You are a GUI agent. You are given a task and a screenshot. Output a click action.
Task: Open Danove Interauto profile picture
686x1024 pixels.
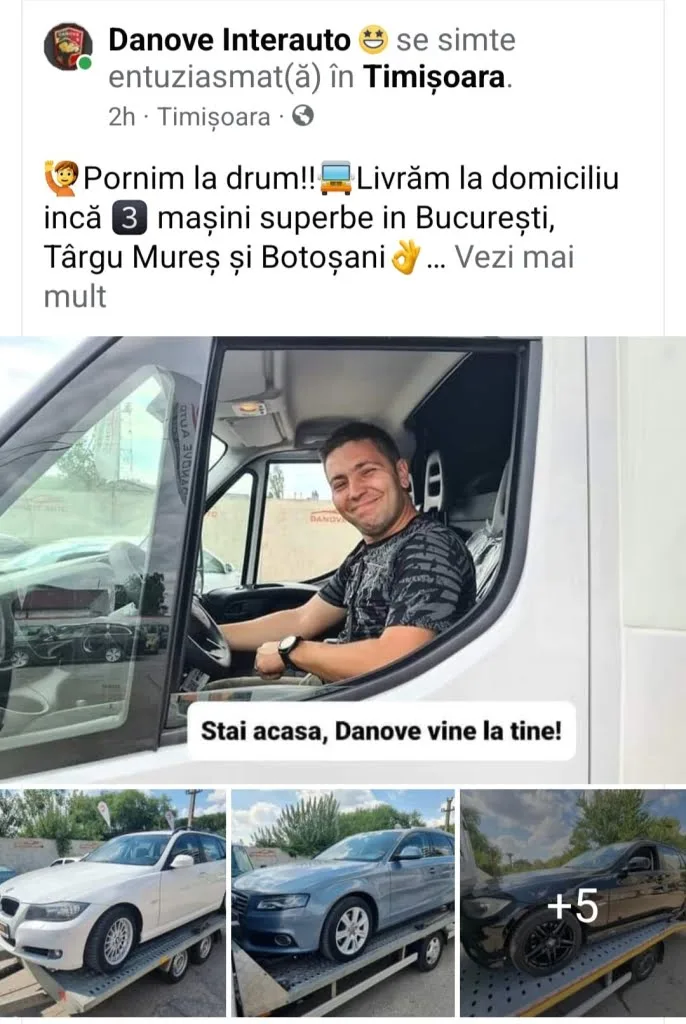67,48
